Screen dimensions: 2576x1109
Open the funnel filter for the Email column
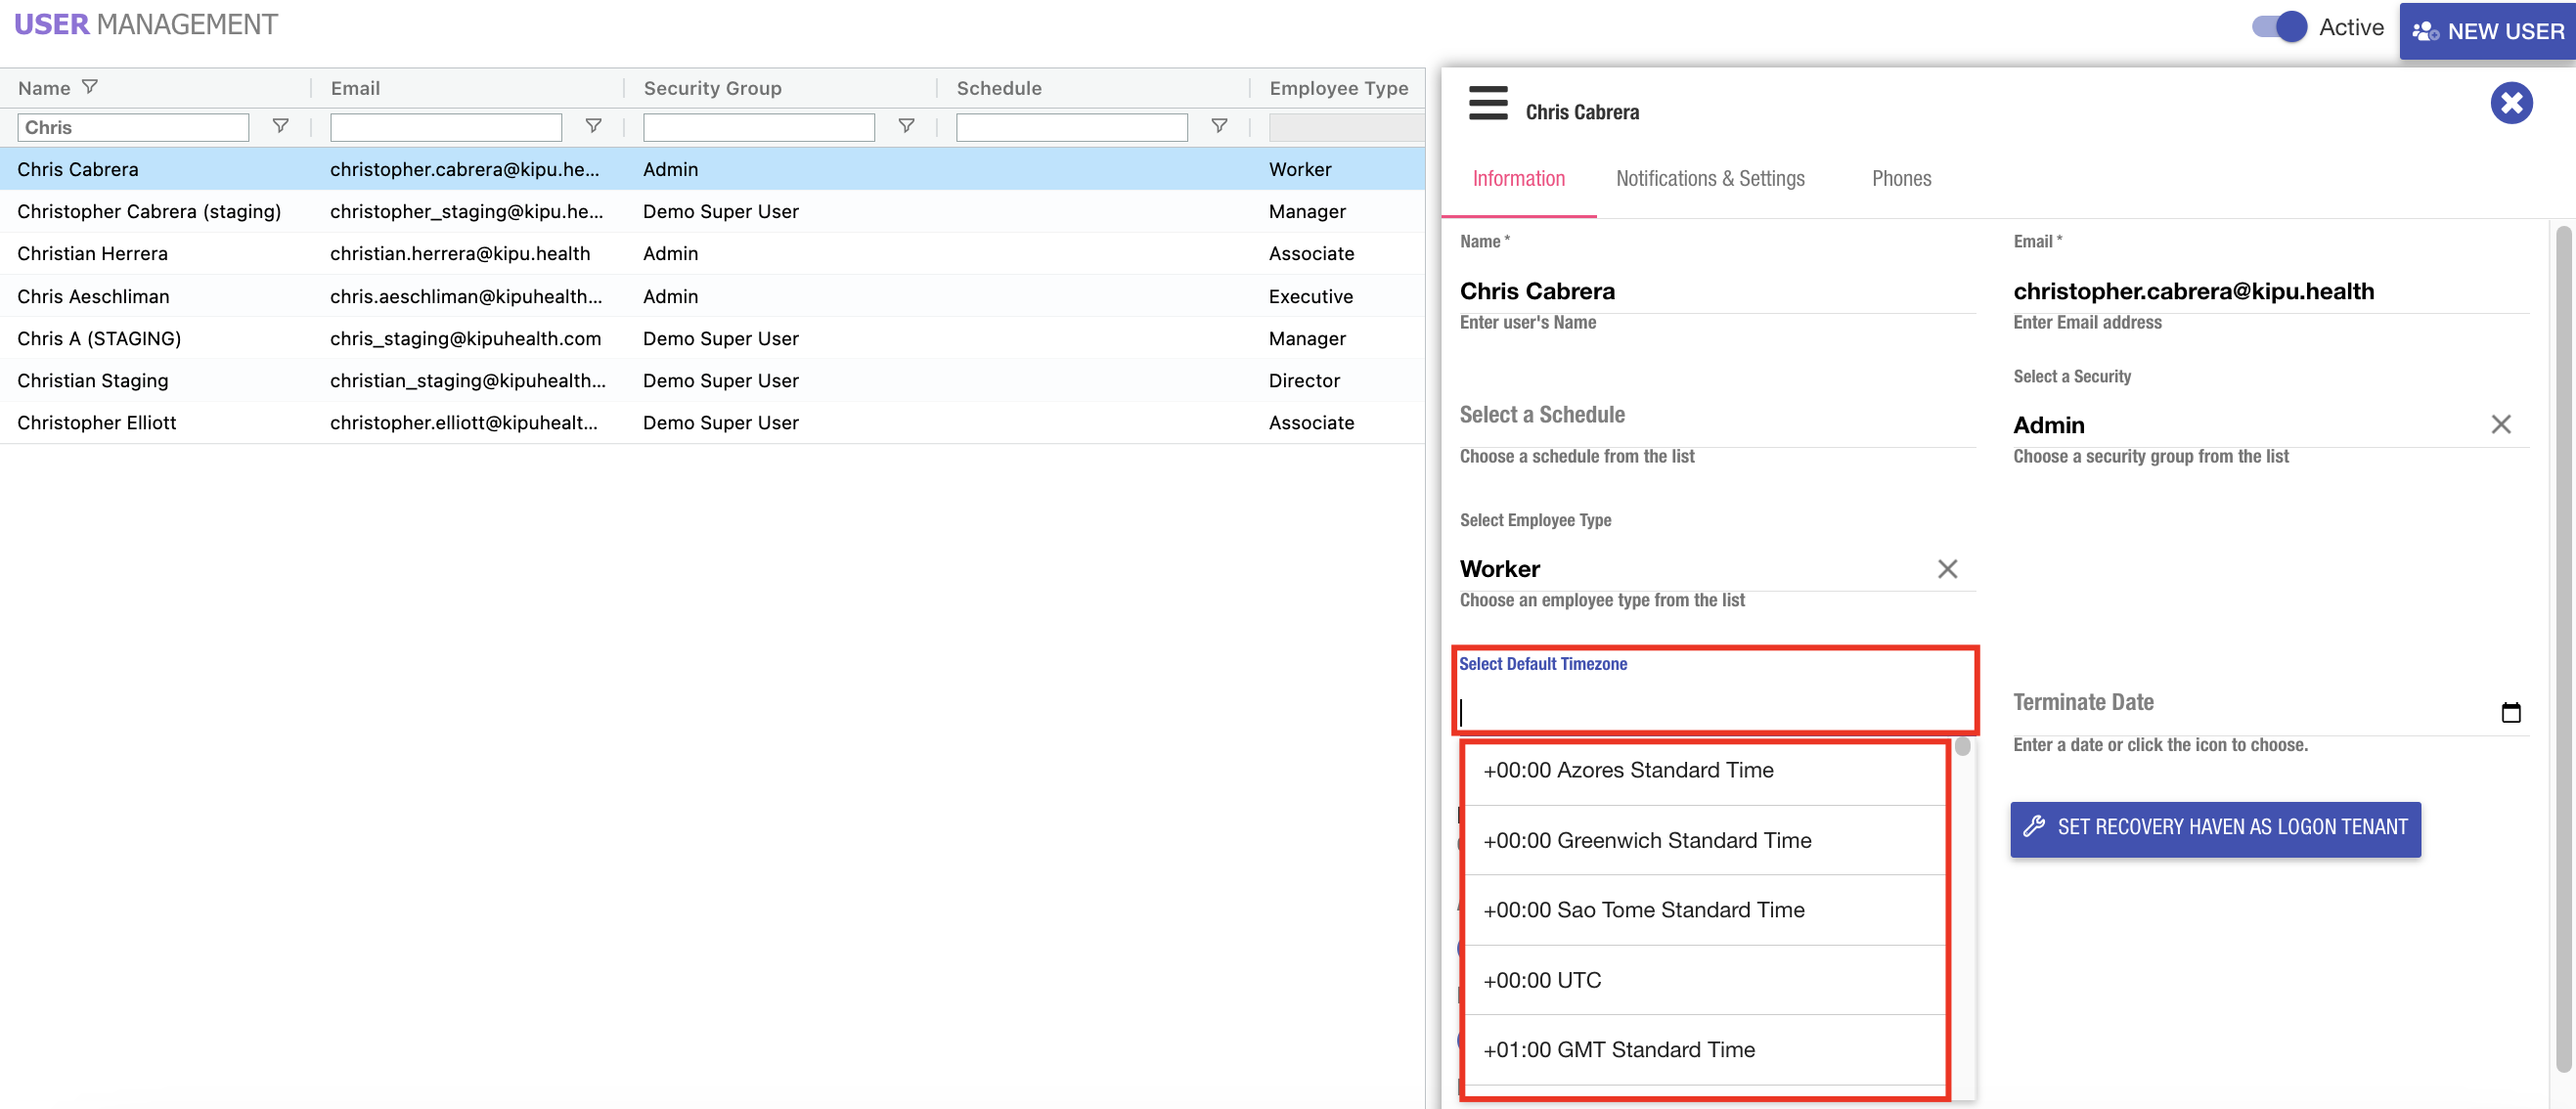594,126
